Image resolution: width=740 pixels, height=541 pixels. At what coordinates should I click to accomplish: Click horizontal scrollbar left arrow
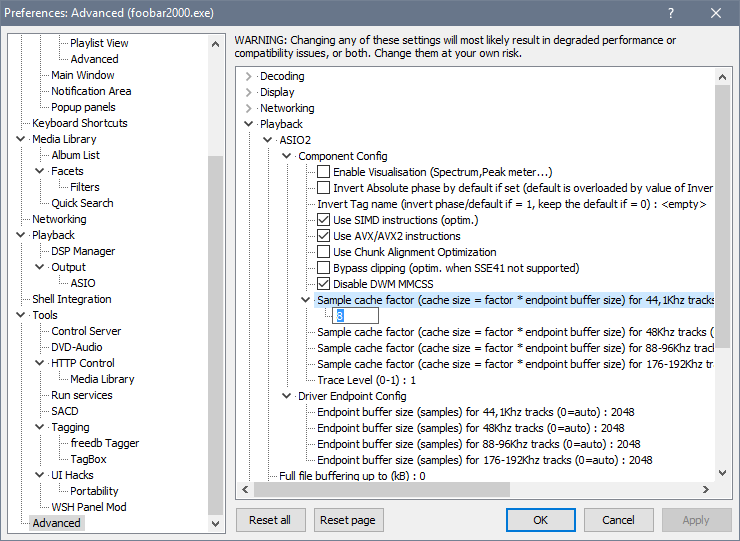(245, 490)
